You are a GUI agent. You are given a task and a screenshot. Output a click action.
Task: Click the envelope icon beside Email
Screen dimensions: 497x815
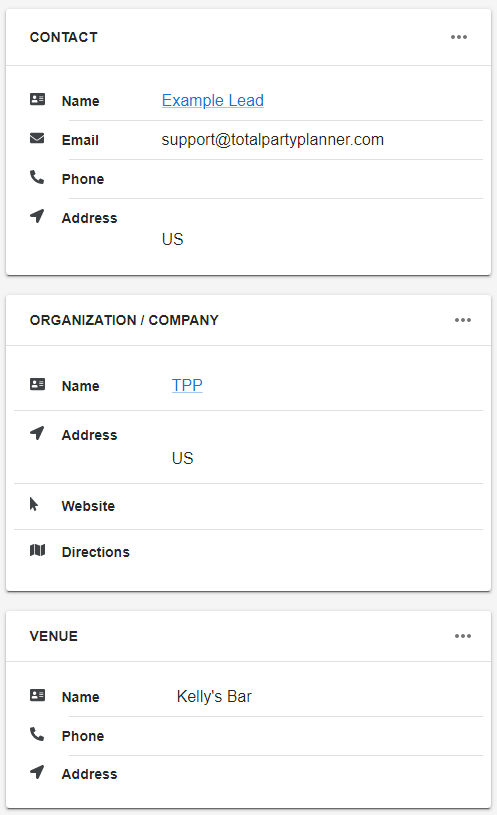coord(37,138)
